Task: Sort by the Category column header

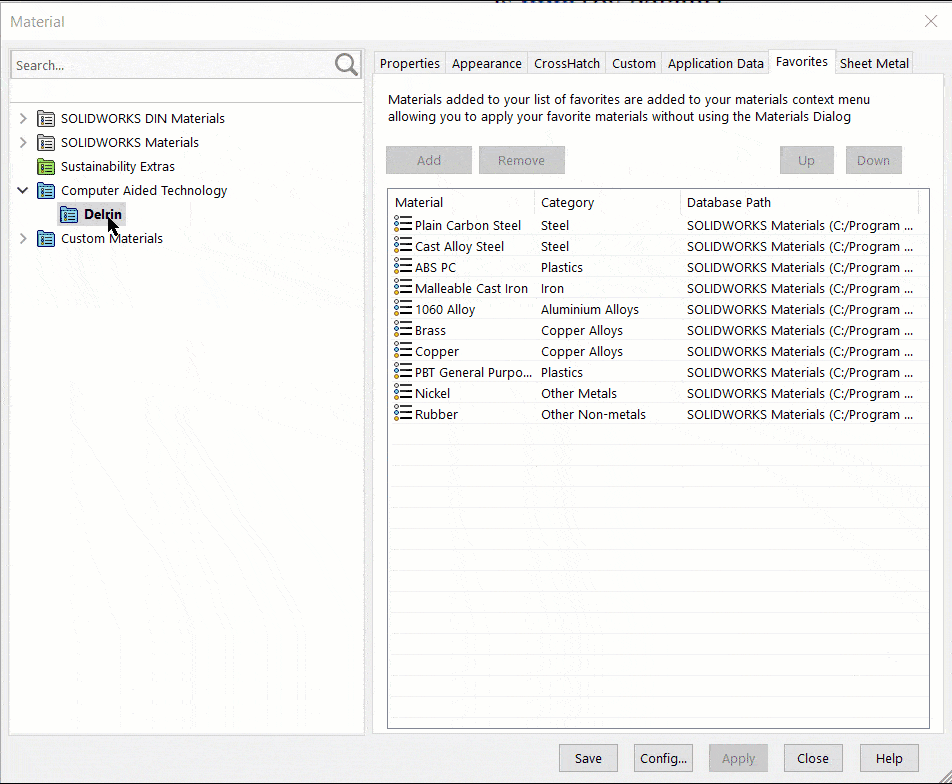Action: [607, 202]
